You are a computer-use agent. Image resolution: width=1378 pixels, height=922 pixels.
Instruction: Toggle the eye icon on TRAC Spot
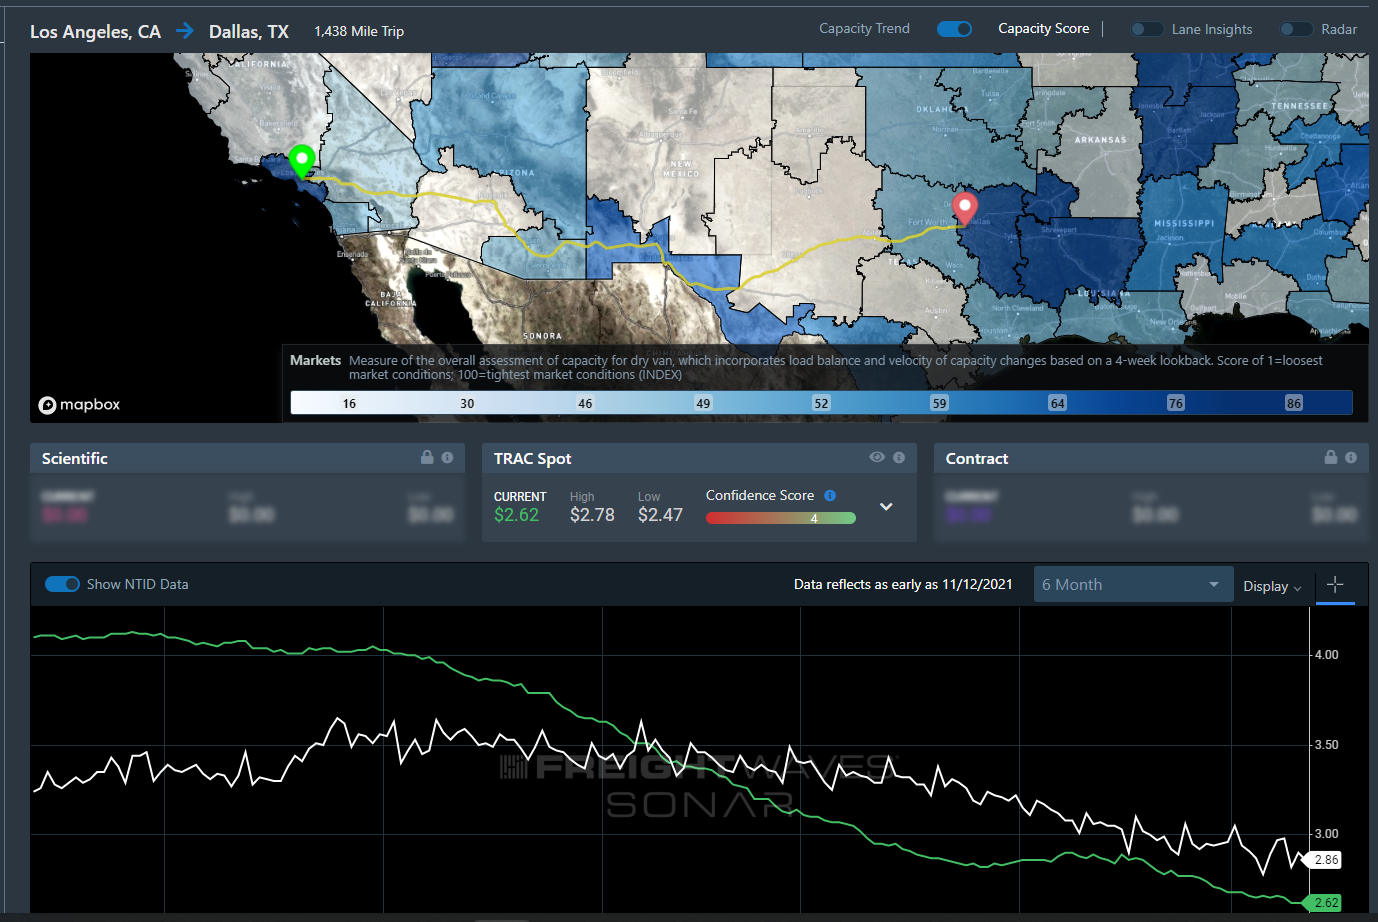pos(877,457)
